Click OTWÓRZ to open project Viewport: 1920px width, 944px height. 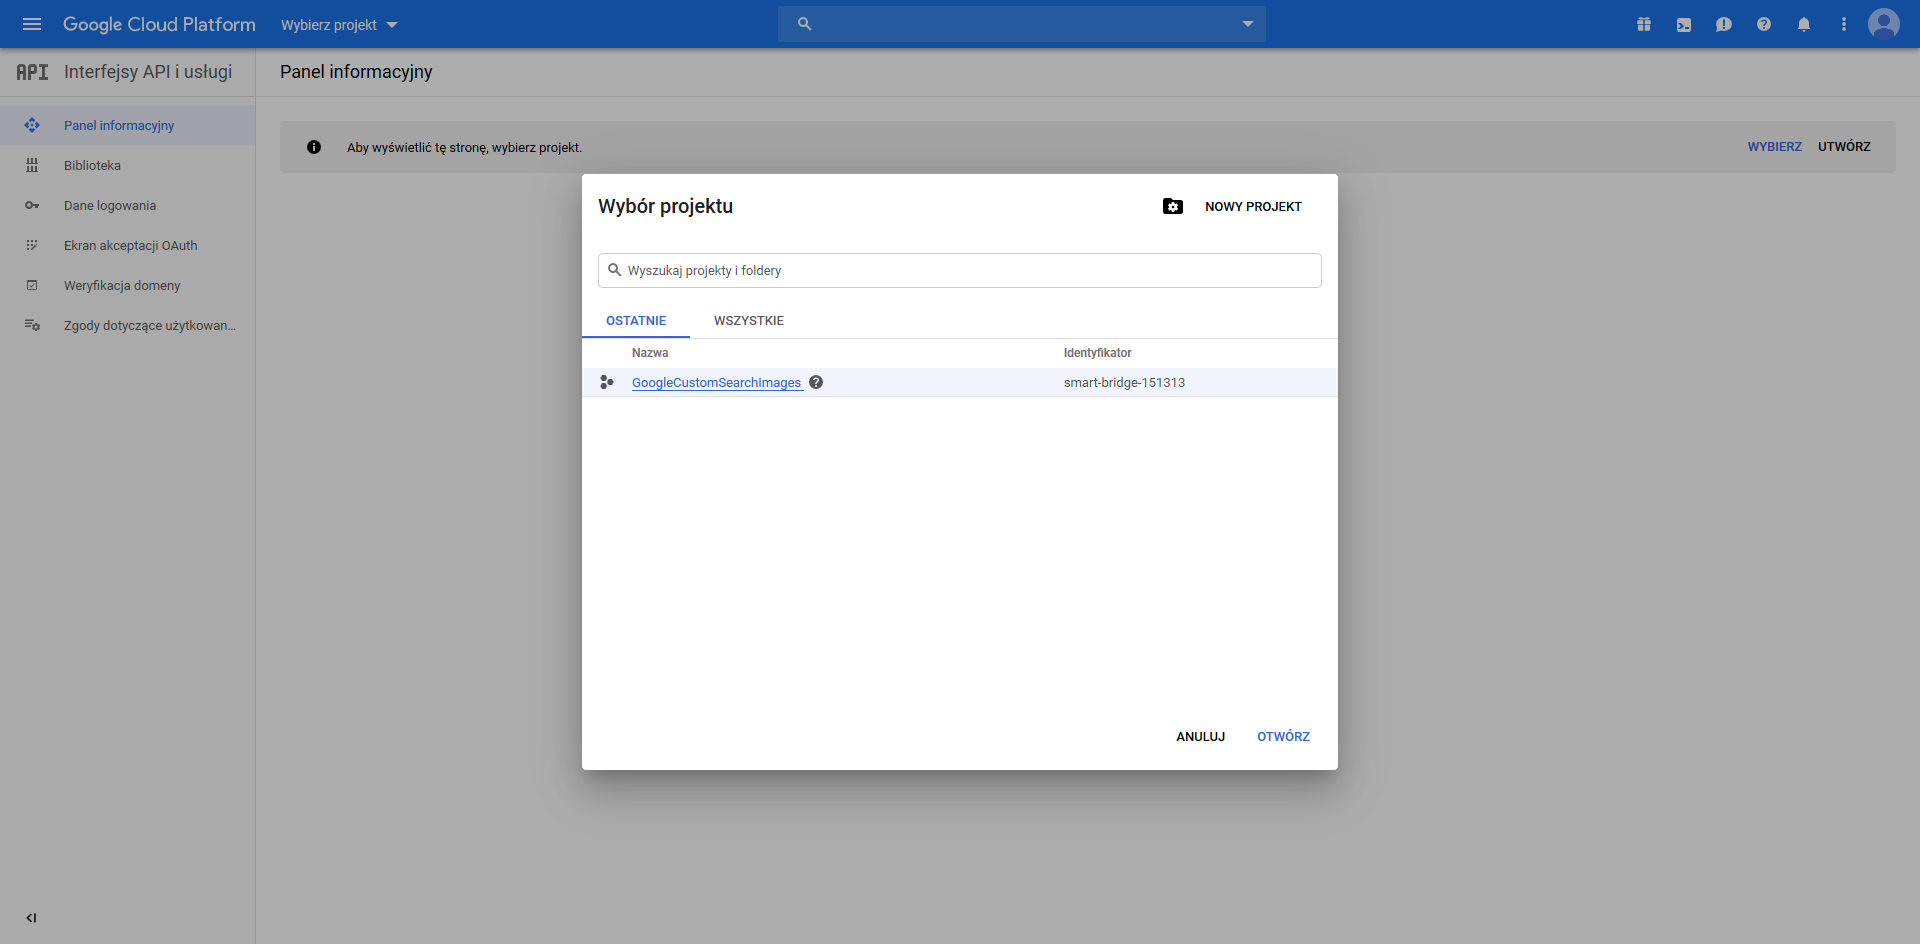click(x=1283, y=737)
